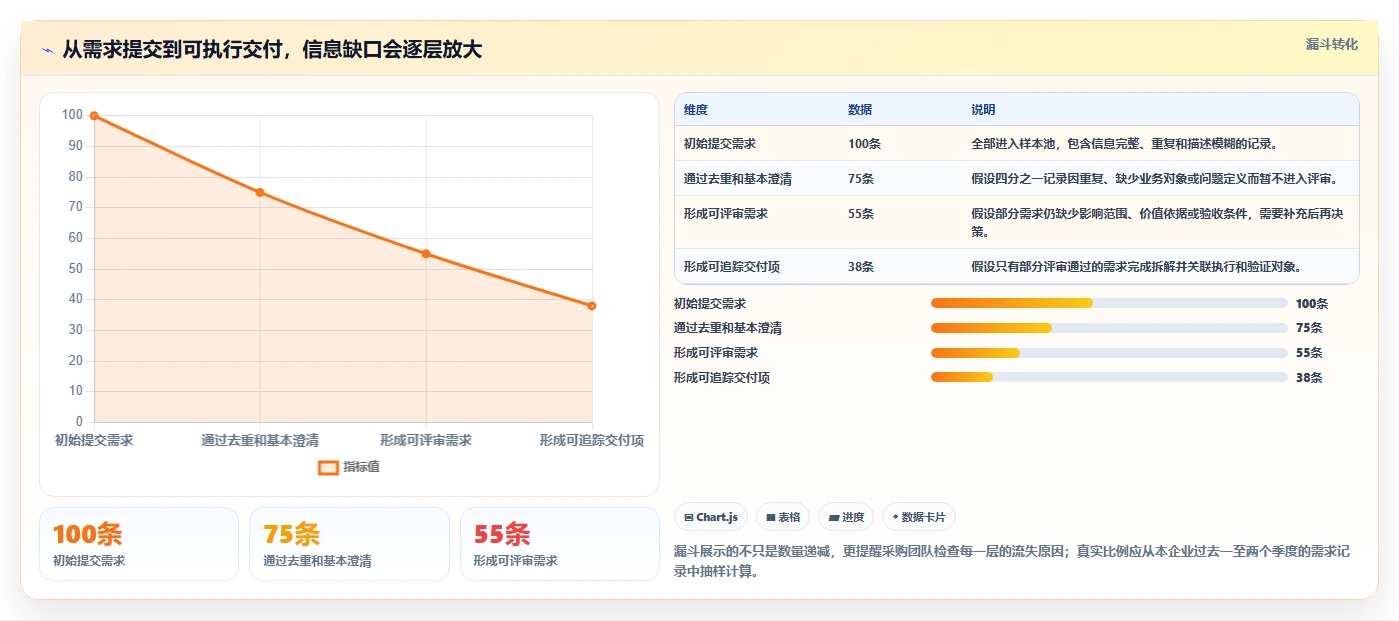Click the 维度 column header

[x=696, y=110]
